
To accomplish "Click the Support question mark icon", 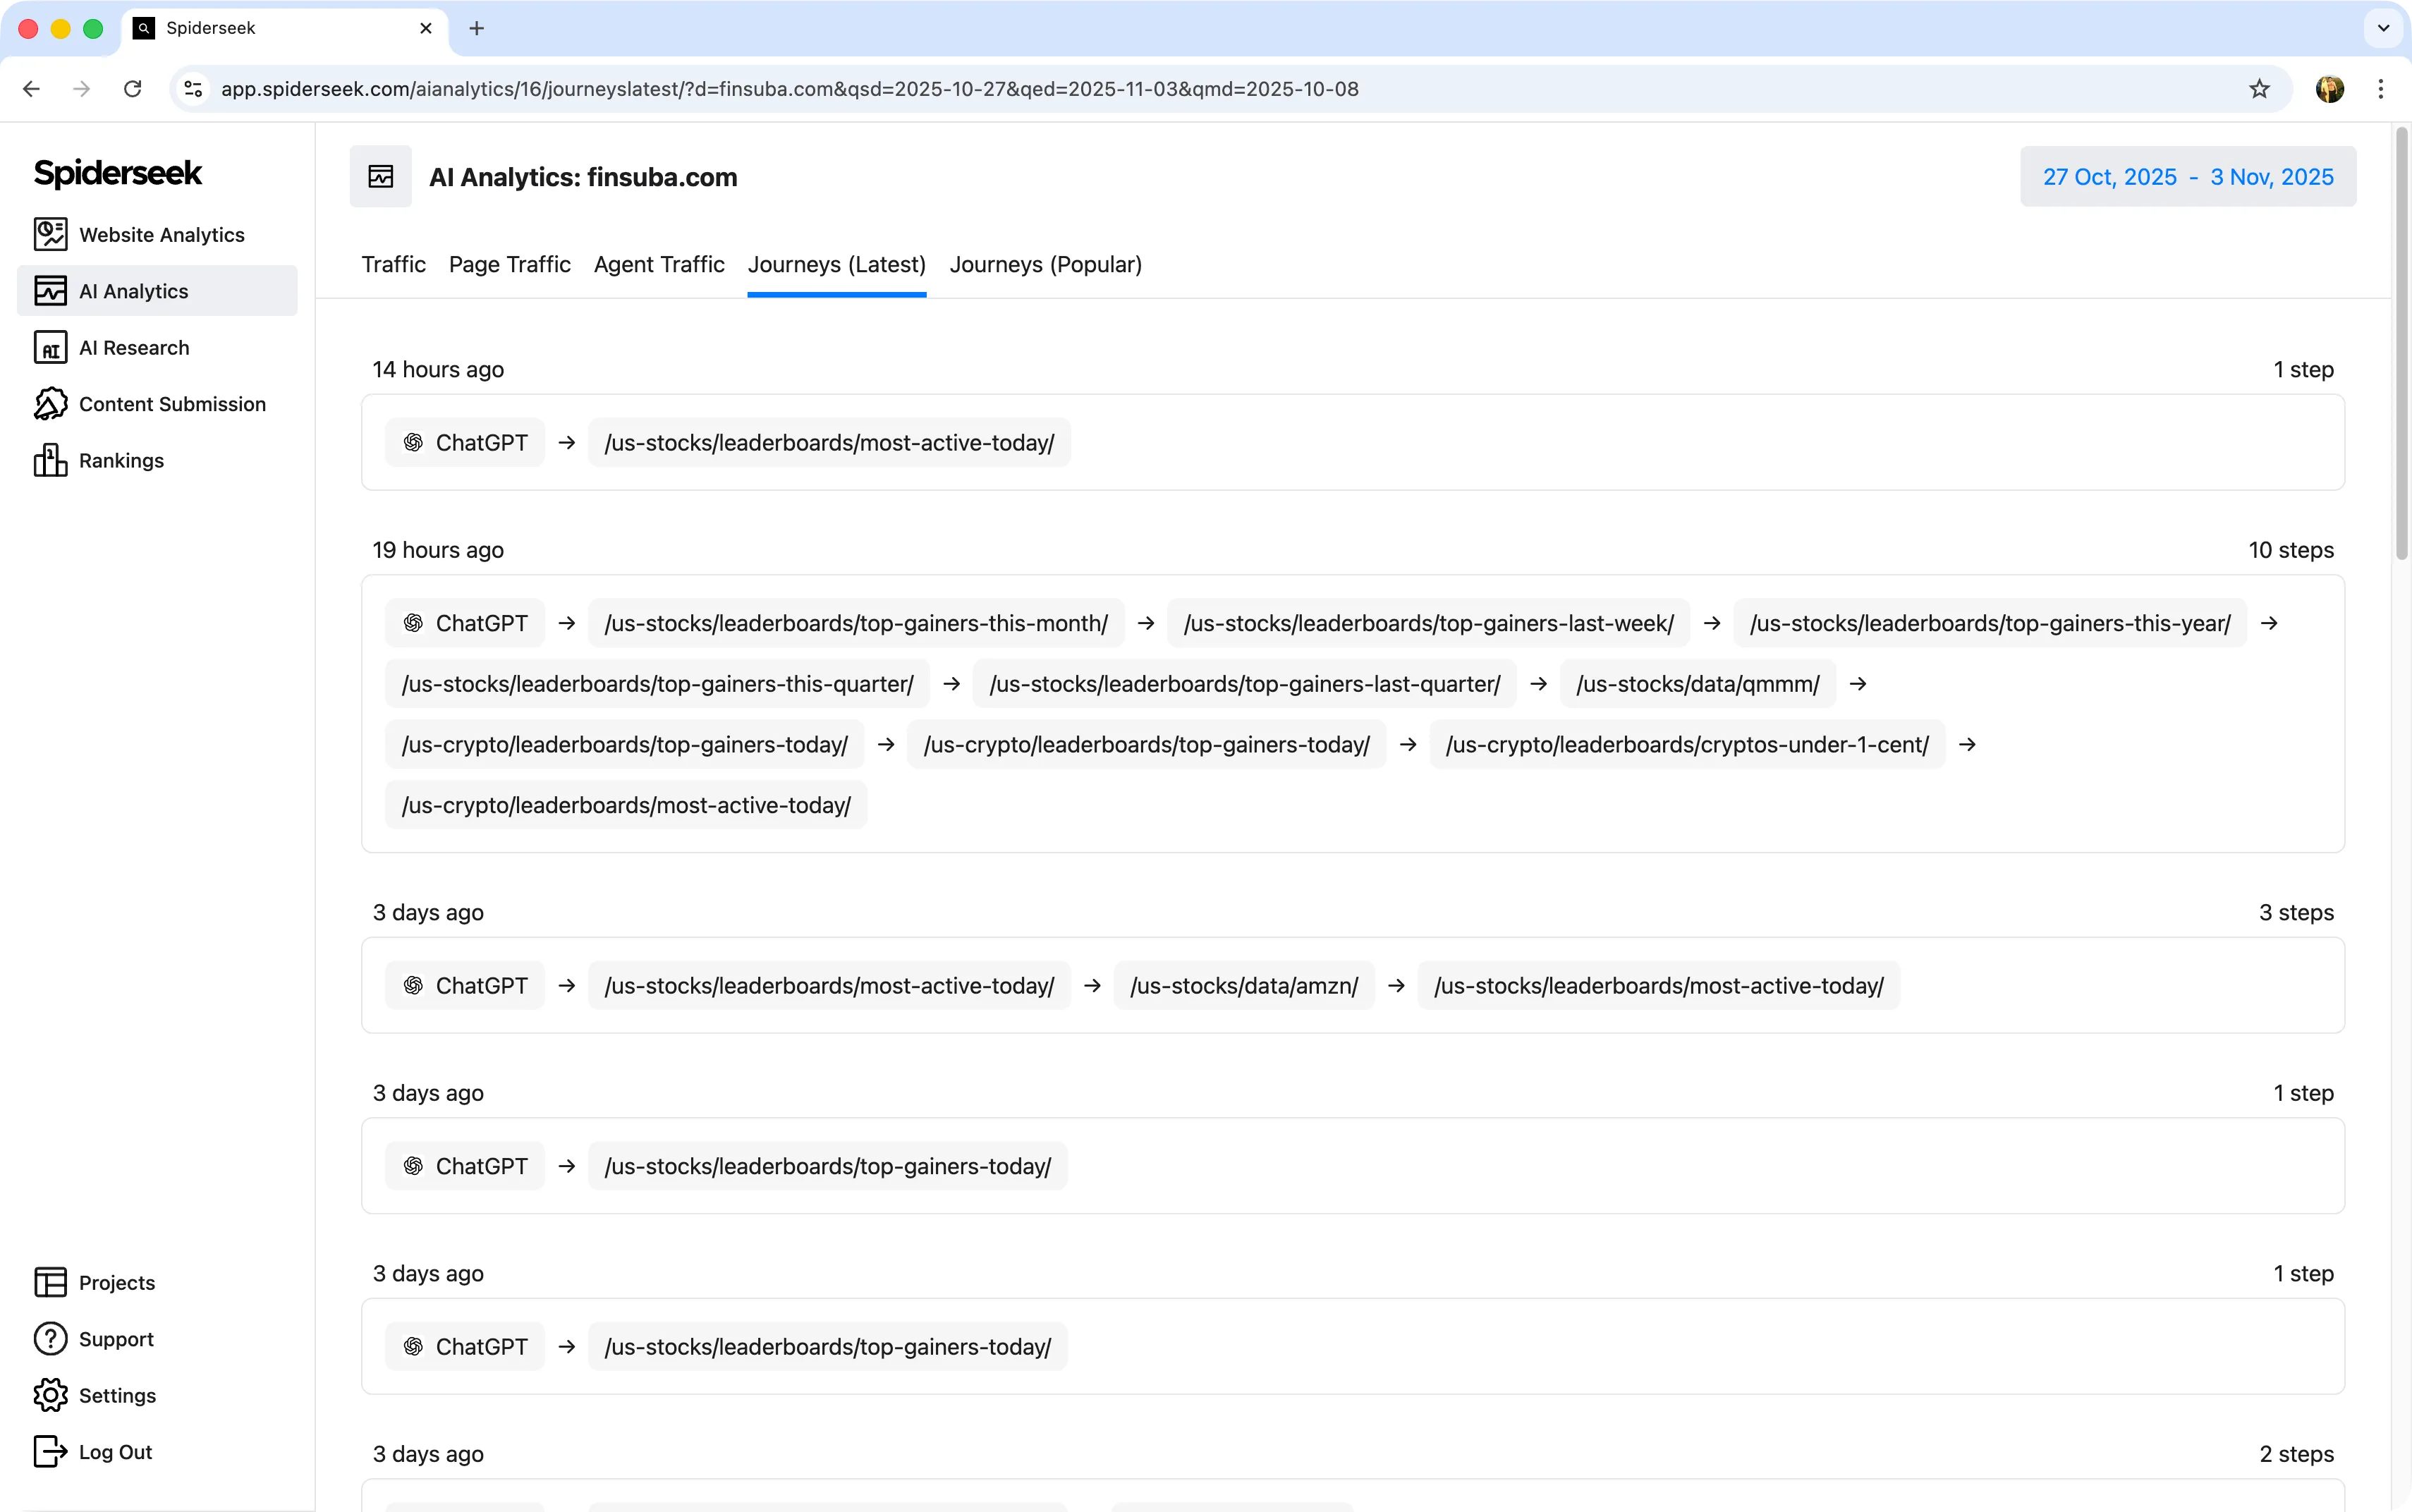I will [50, 1338].
